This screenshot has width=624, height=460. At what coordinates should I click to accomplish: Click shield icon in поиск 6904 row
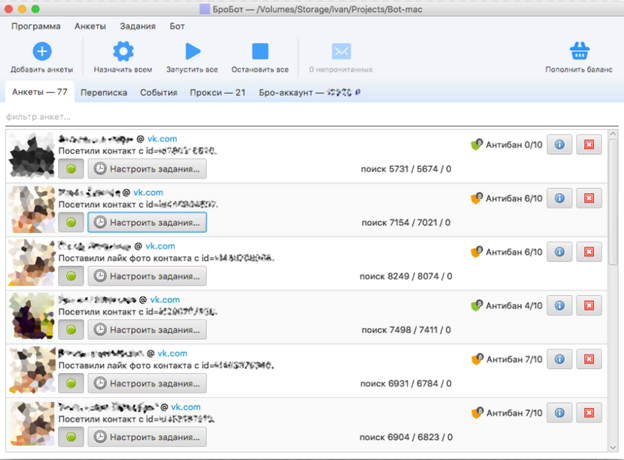coord(476,413)
